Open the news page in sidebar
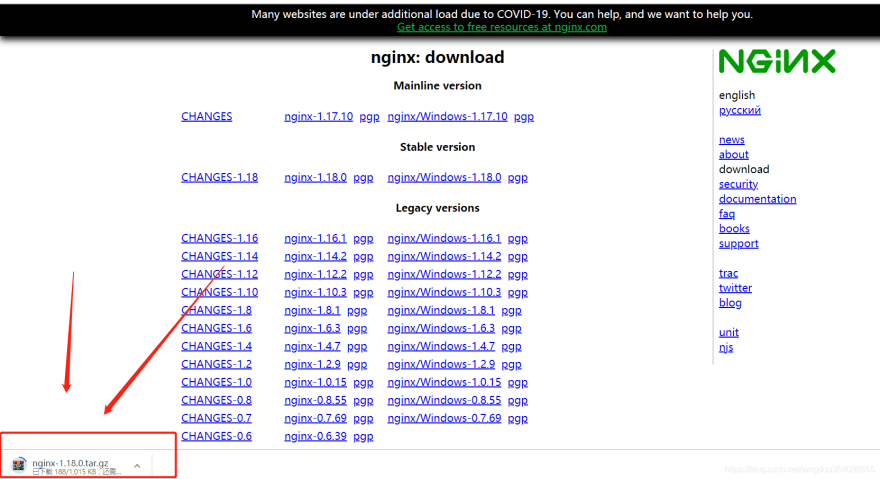This screenshot has width=880, height=479. pyautogui.click(x=732, y=139)
